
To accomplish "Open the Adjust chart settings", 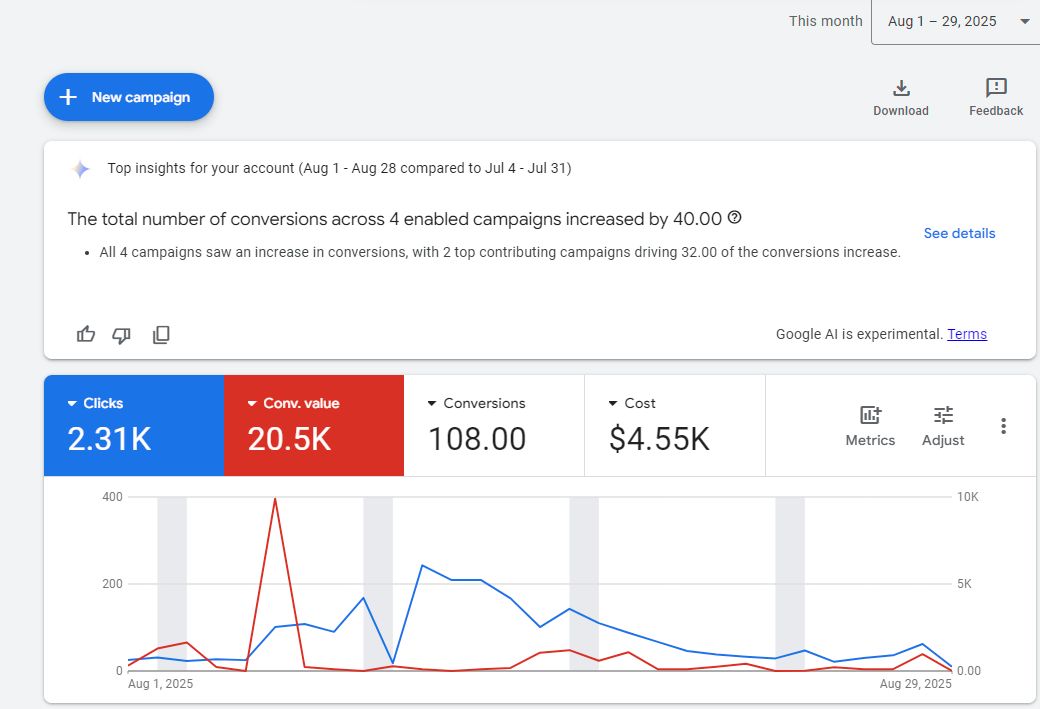I will coord(943,425).
